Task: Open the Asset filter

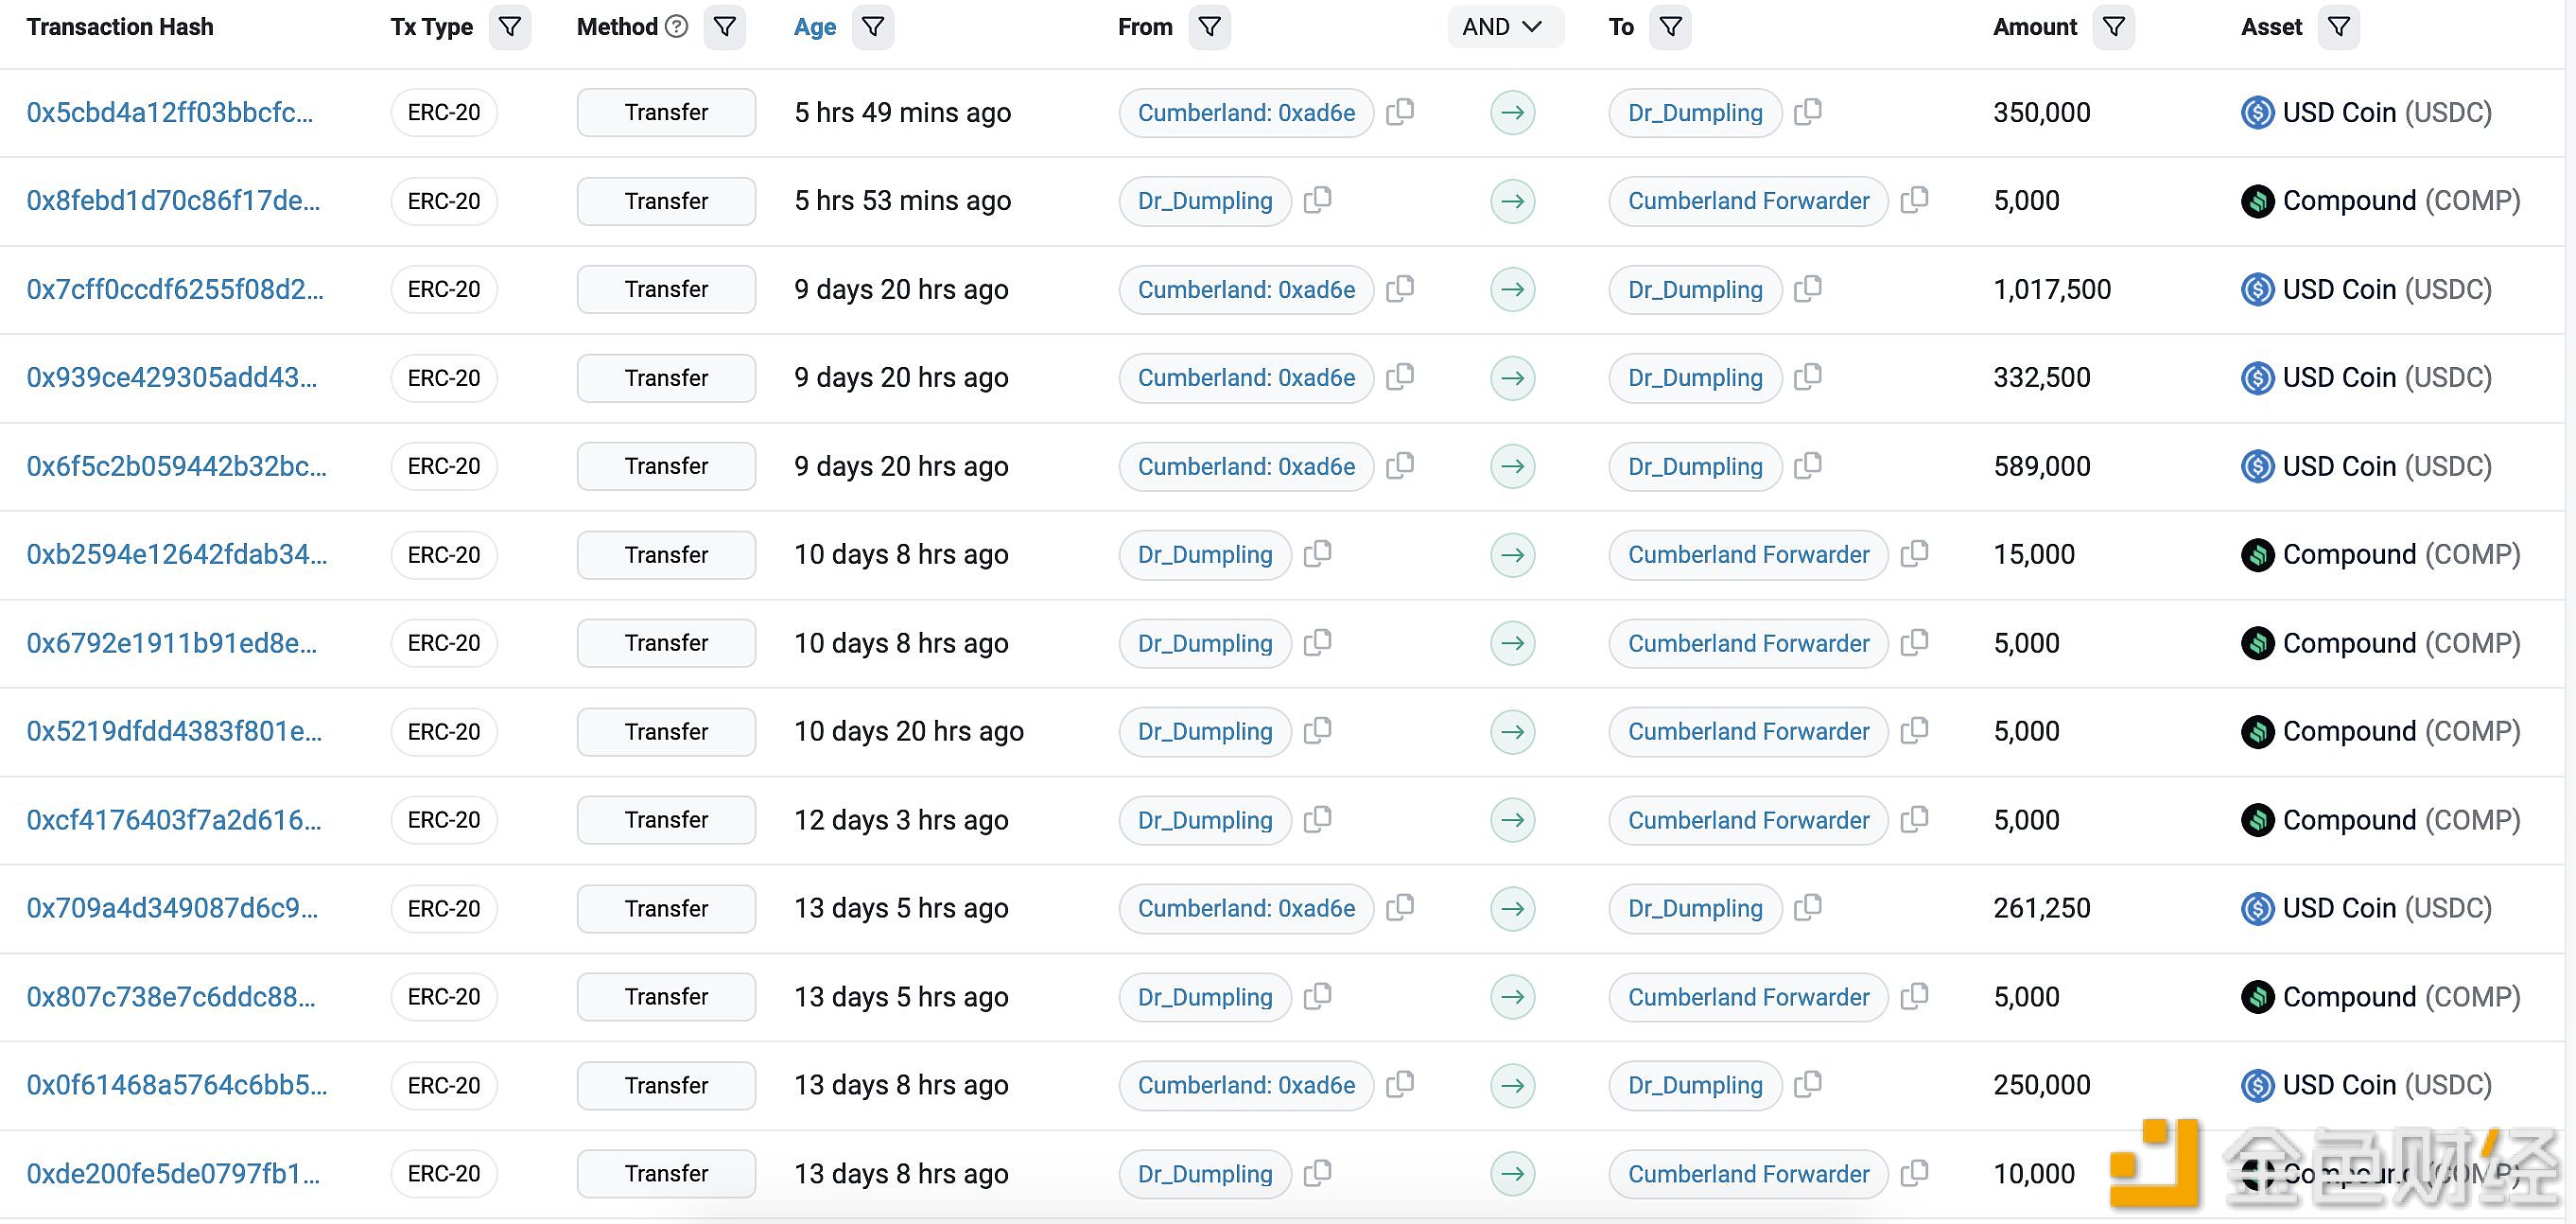Action: 2339,27
